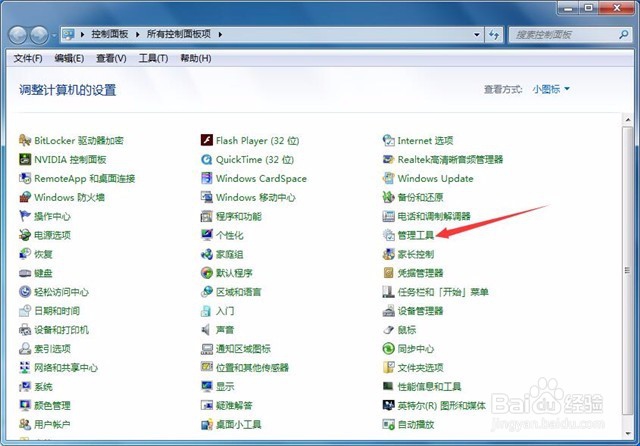The image size is (640, 446).
Task: Open the BitLocker 驱动器加密 icon
Action: pos(25,140)
